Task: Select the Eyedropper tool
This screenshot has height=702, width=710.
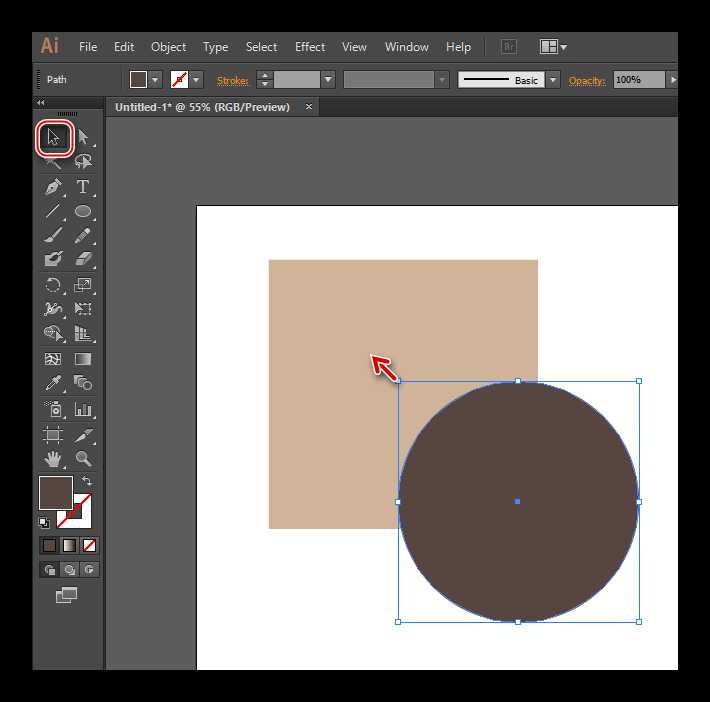Action: click(x=53, y=384)
